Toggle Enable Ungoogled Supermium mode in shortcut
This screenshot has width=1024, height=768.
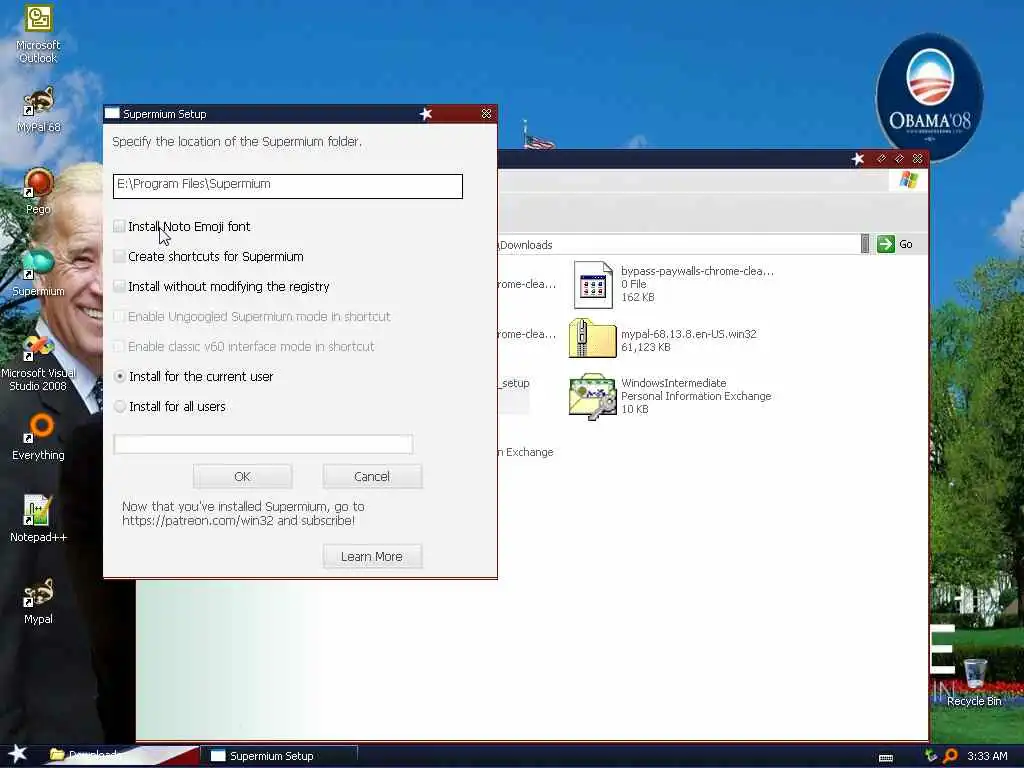point(119,316)
